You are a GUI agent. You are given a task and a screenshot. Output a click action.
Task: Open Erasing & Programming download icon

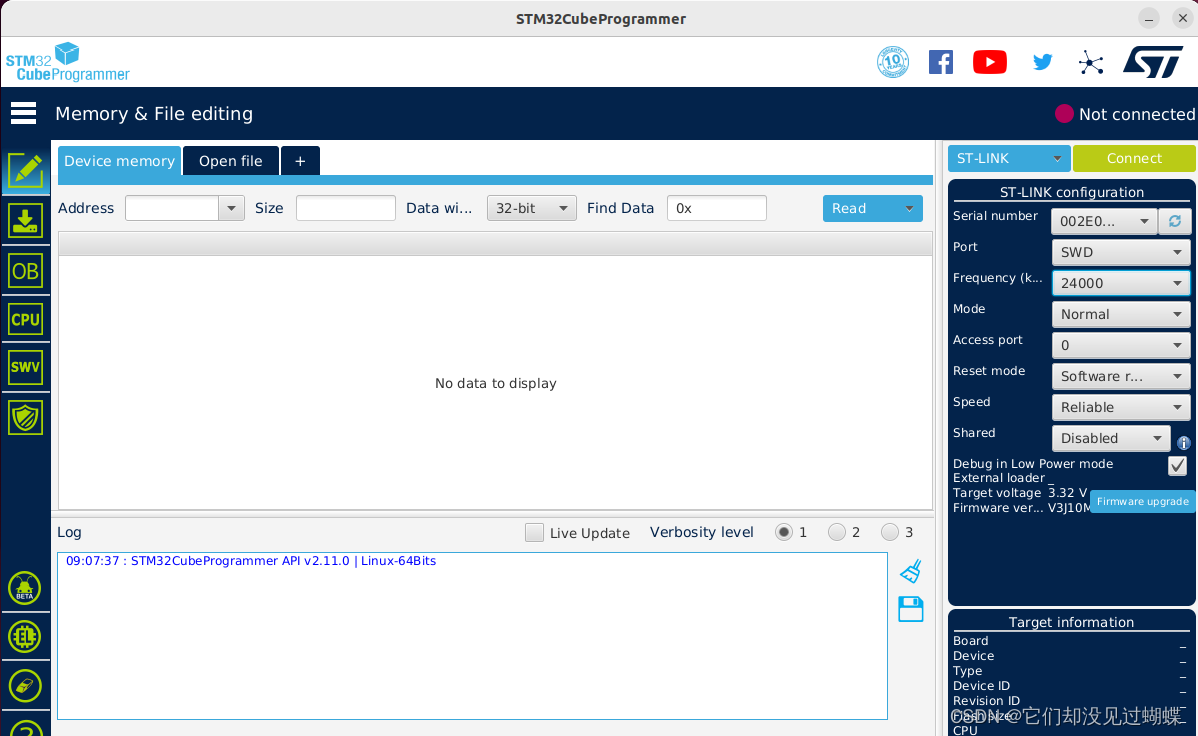tap(25, 221)
